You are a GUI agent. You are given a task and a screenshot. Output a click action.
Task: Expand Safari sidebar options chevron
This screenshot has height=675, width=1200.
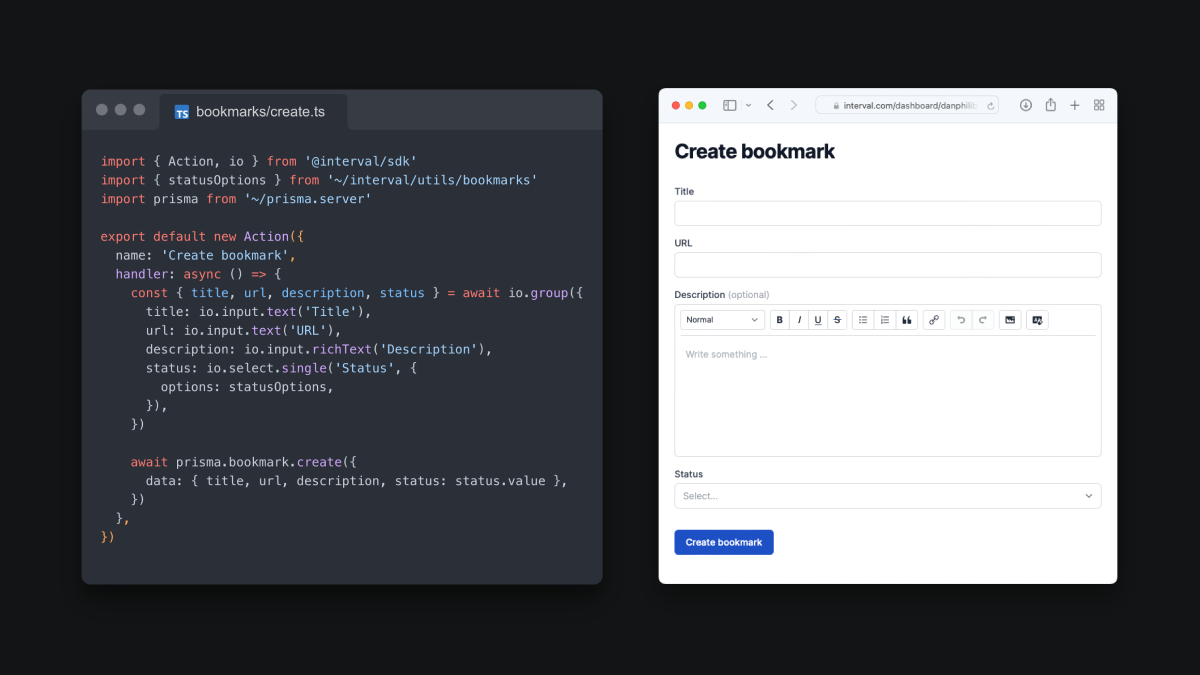click(x=748, y=105)
